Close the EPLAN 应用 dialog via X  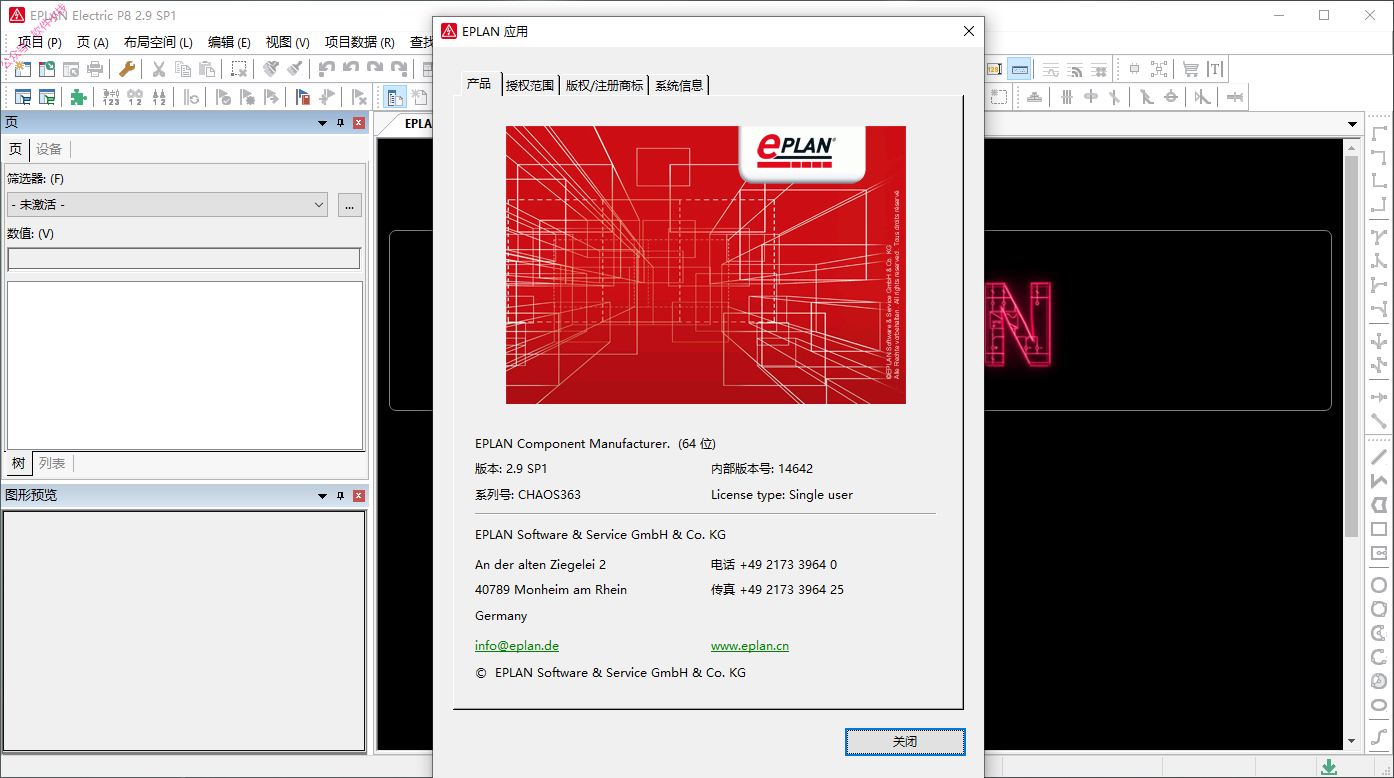[x=968, y=31]
